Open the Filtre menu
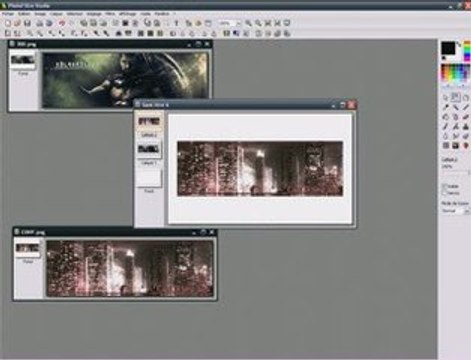The width and height of the screenshot is (471, 360). point(110,14)
